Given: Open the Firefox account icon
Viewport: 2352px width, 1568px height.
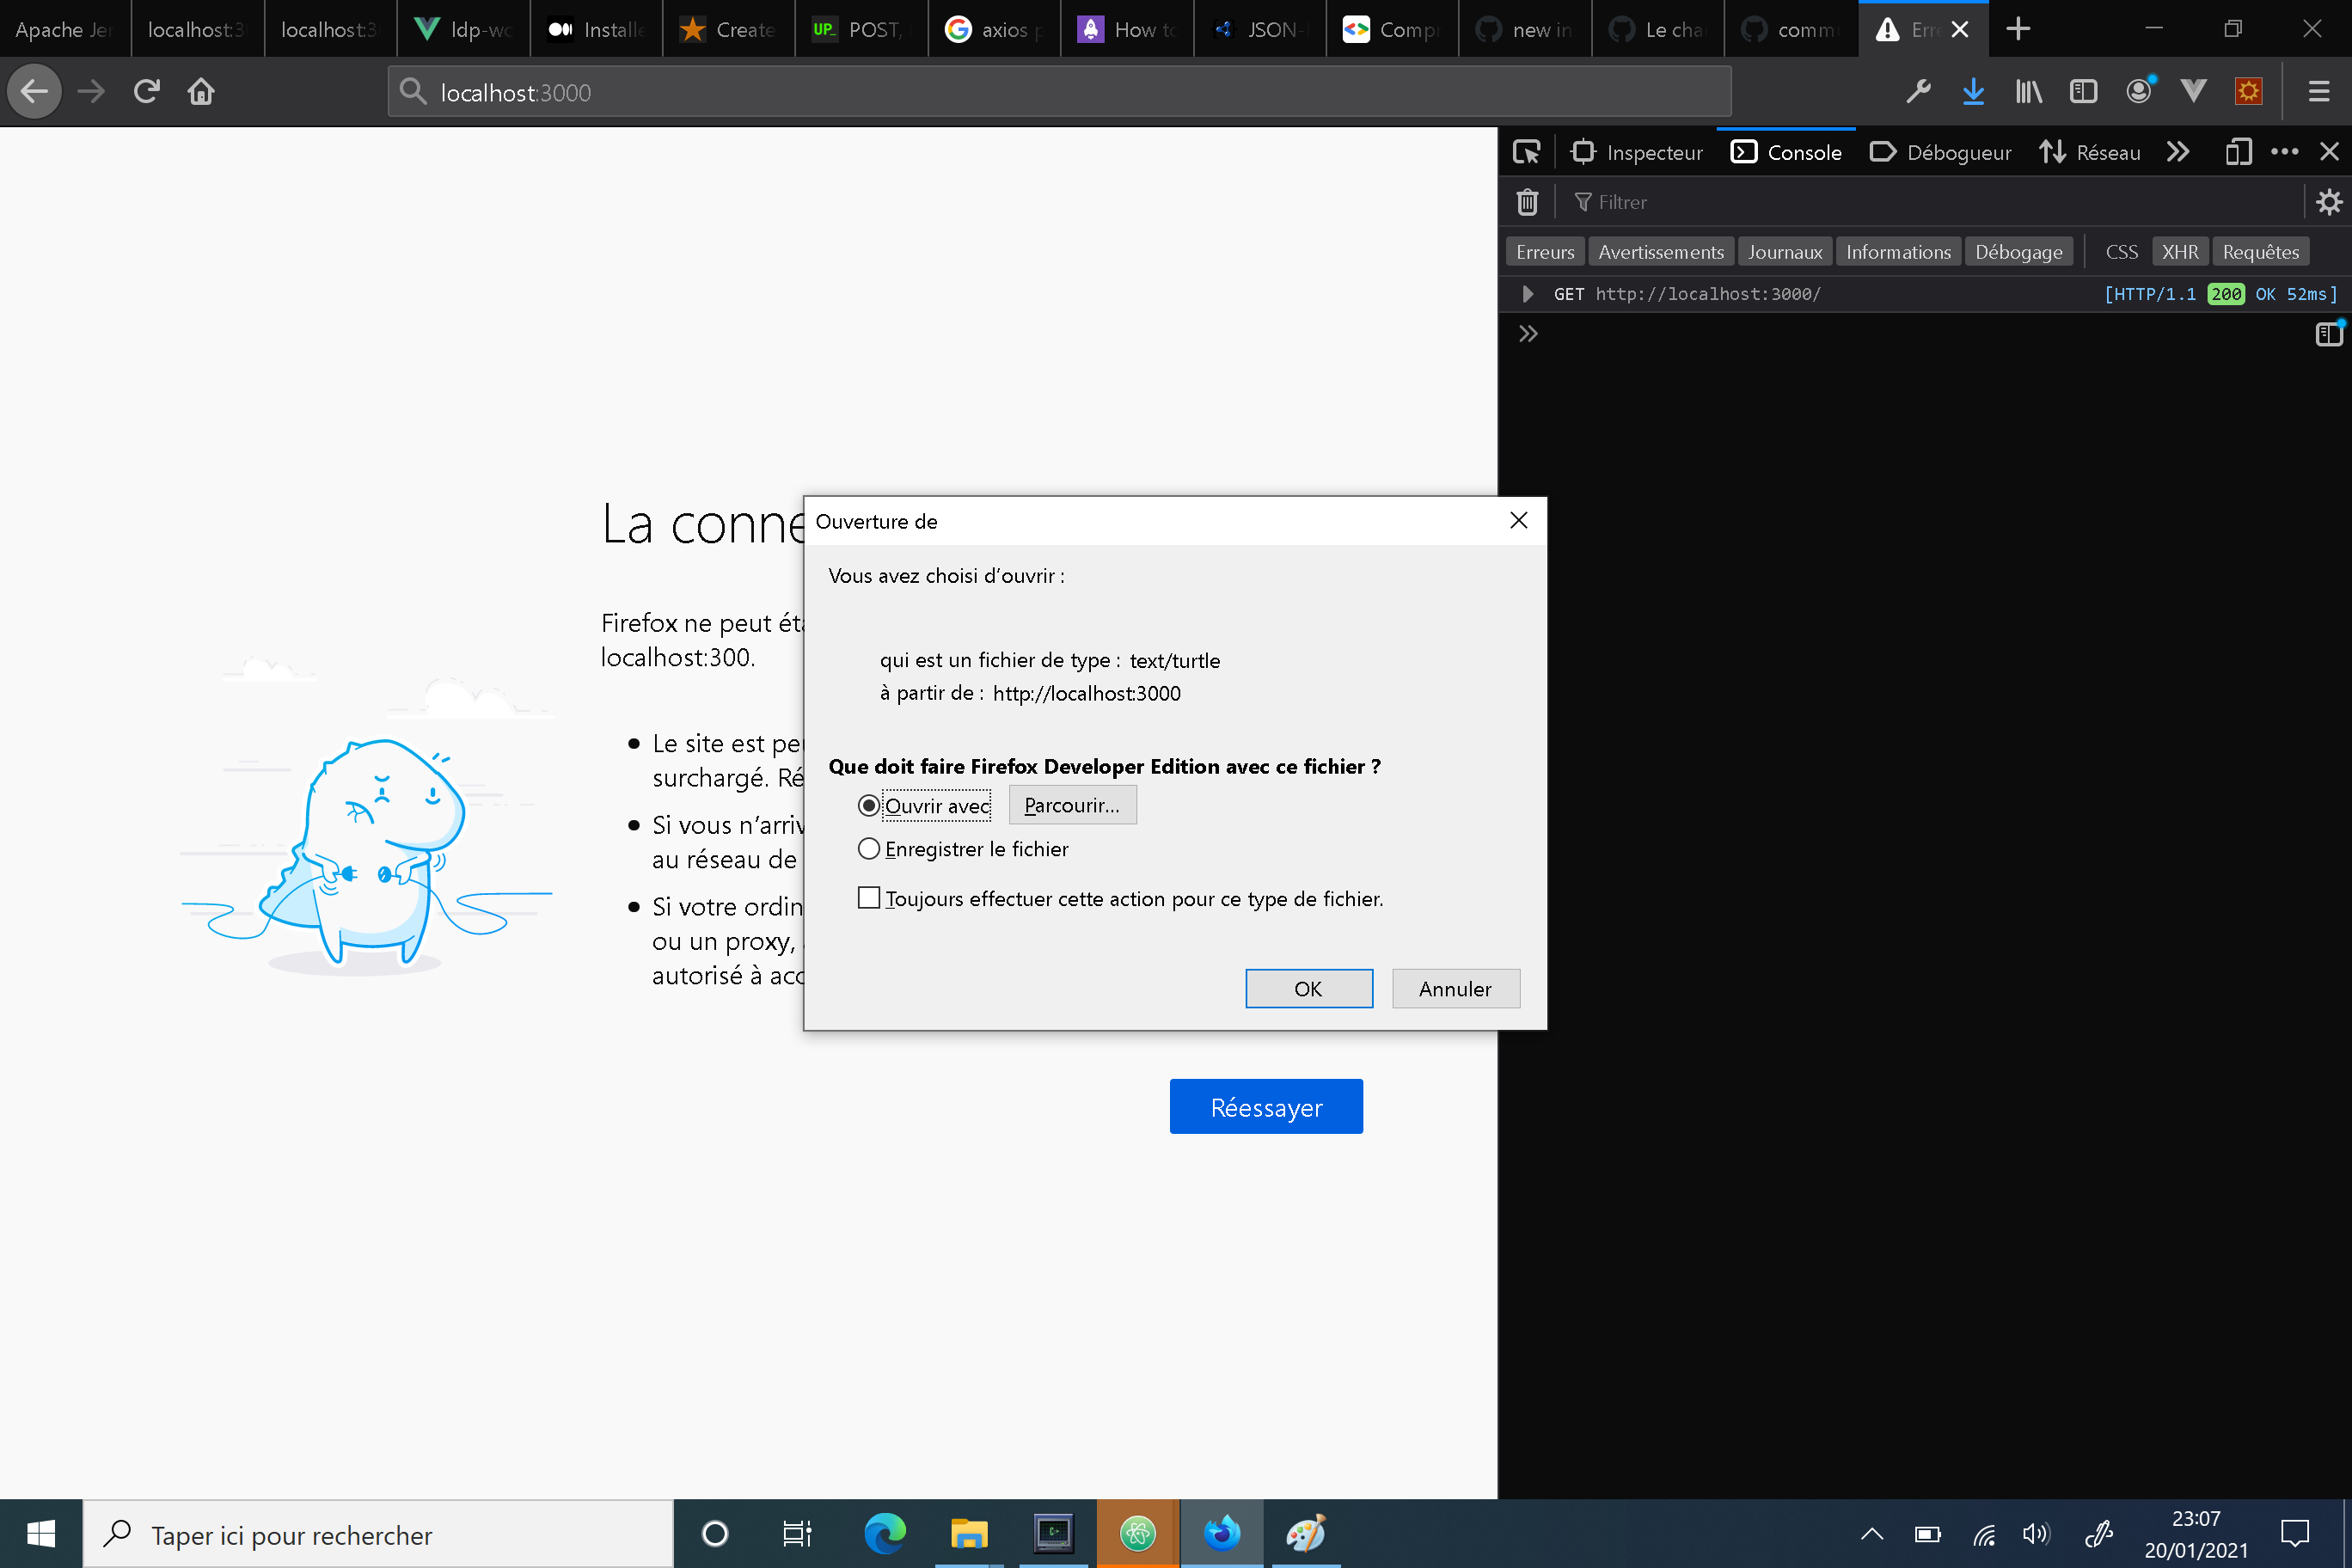Looking at the screenshot, I should pyautogui.click(x=2139, y=91).
